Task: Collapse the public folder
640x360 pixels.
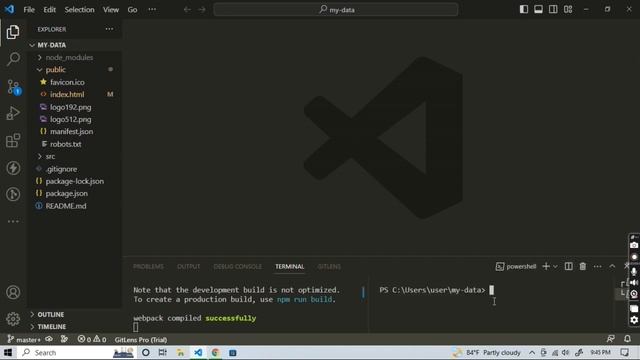Action: click(x=75, y=70)
